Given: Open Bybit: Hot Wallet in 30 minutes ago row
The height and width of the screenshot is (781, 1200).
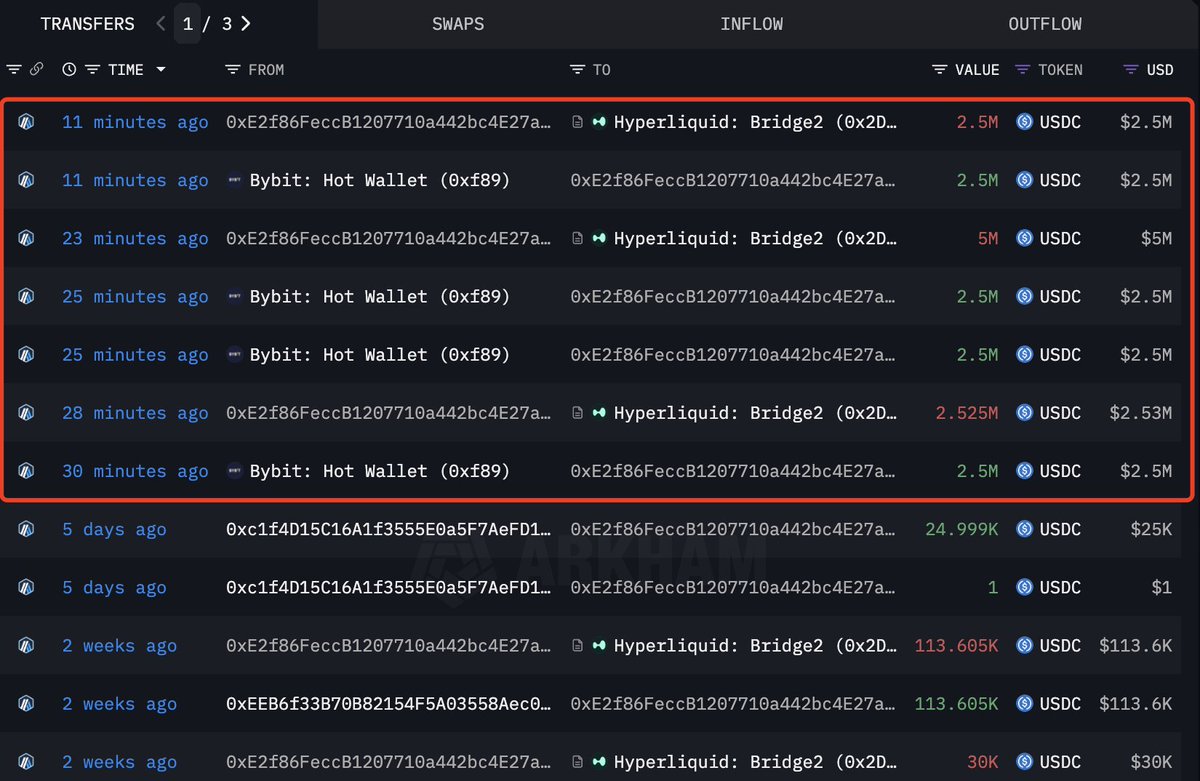Looking at the screenshot, I should click(x=380, y=471).
